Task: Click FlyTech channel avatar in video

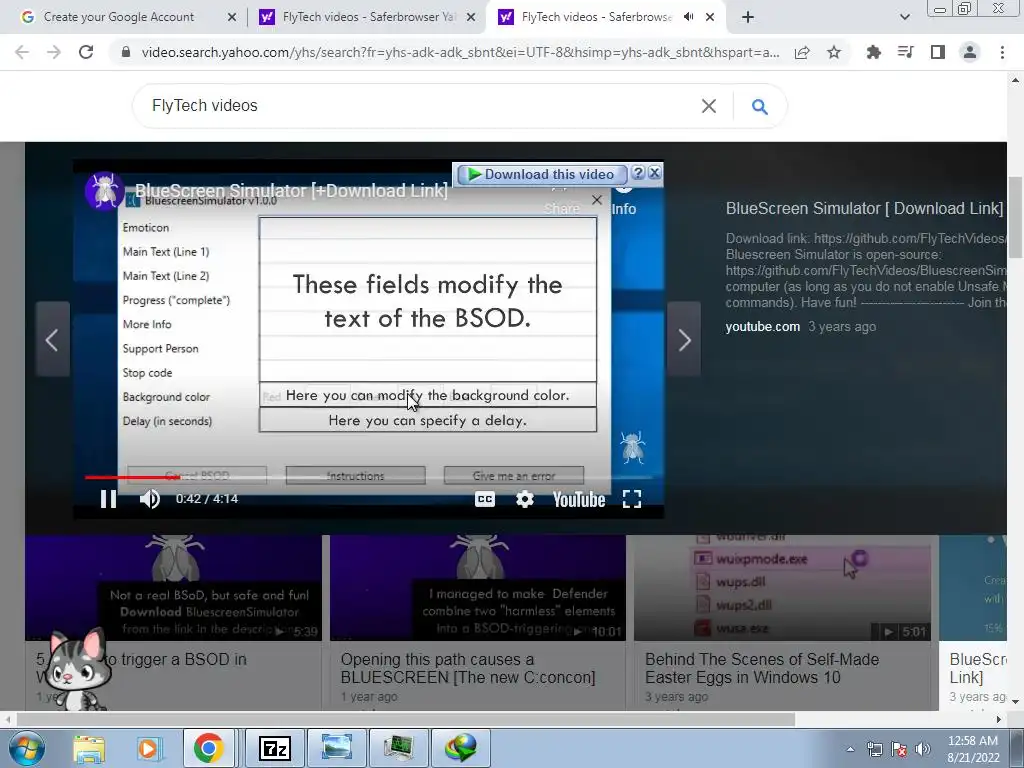Action: pos(104,191)
